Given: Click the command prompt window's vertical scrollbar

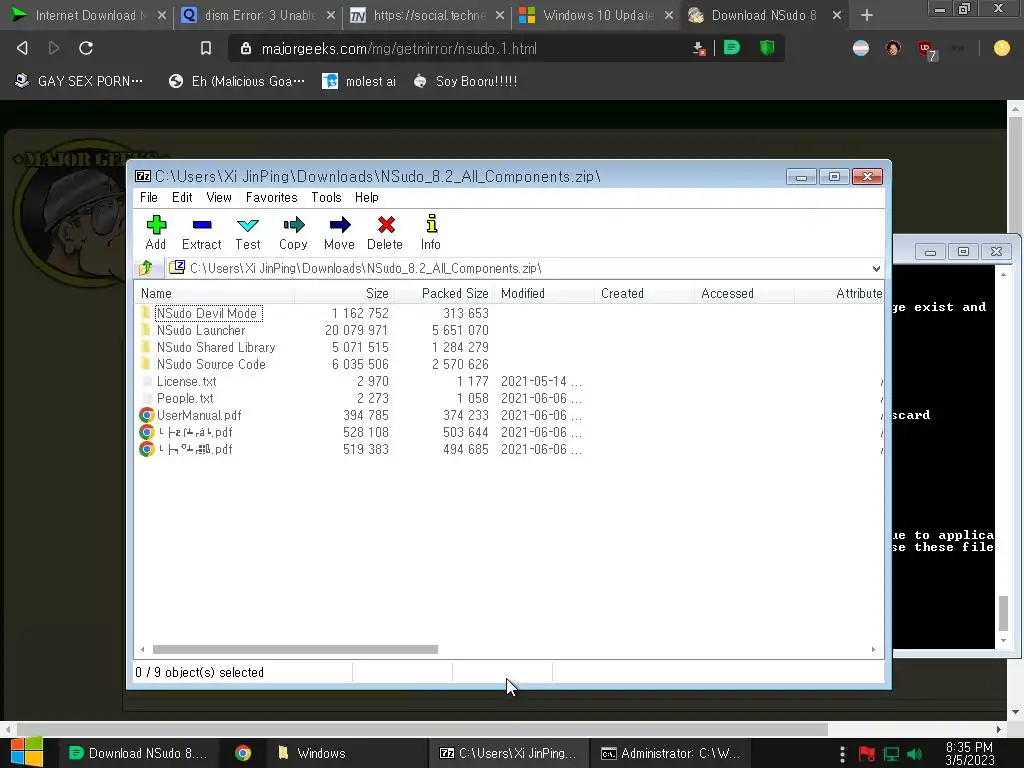Looking at the screenshot, I should (x=1003, y=457).
